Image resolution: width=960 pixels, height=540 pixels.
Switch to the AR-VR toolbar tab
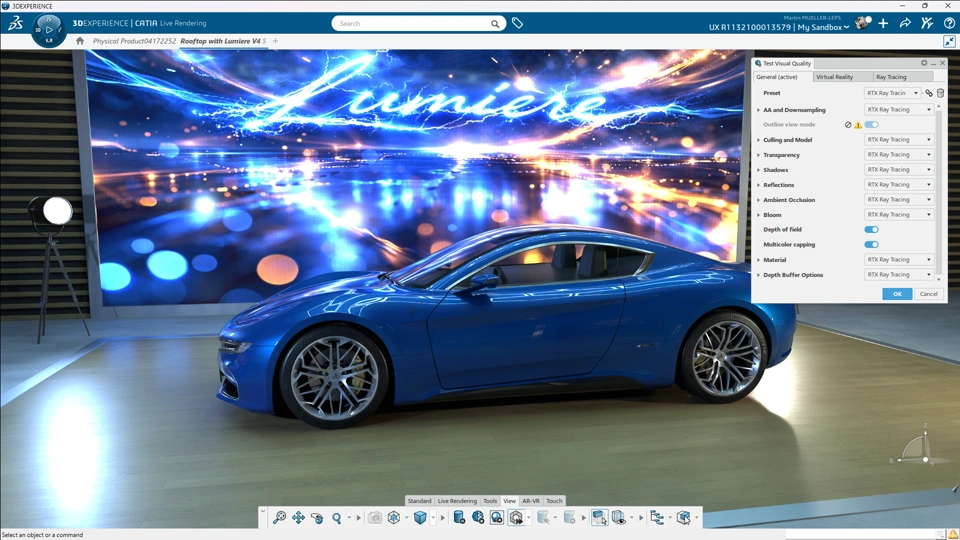(x=531, y=501)
